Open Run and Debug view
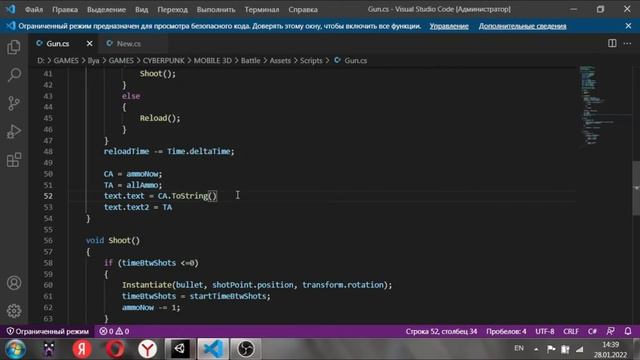Viewport: 640px width, 360px height. pyautogui.click(x=14, y=131)
